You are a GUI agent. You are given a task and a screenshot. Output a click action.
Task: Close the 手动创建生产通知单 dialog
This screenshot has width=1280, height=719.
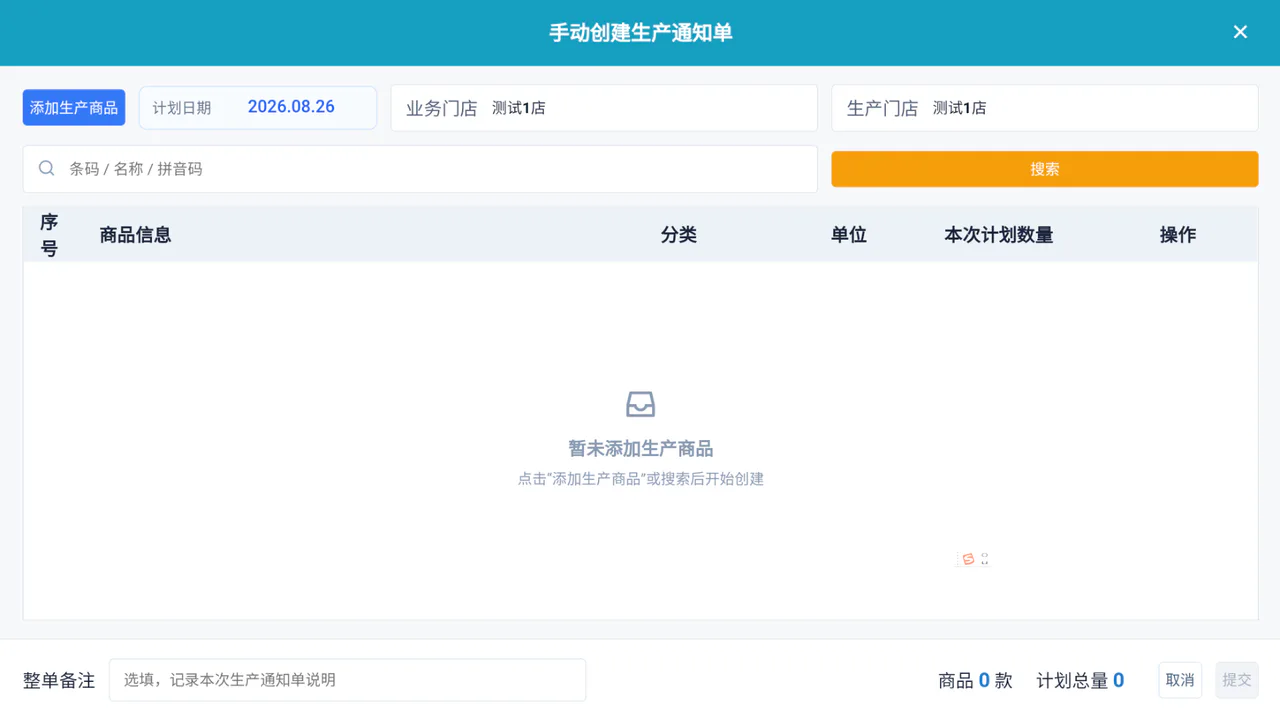pos(1240,32)
